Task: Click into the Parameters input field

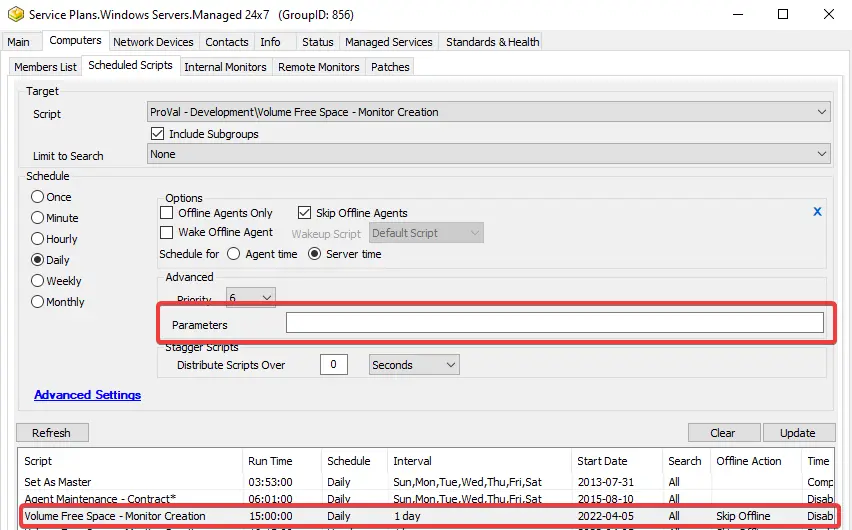Action: pos(555,322)
